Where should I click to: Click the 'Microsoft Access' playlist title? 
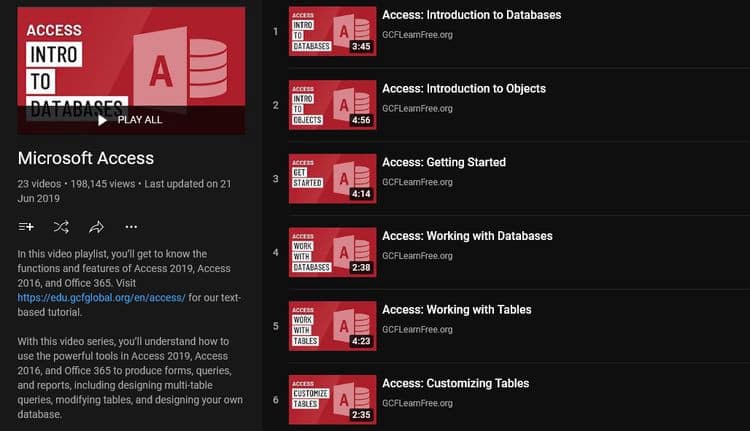click(x=86, y=158)
